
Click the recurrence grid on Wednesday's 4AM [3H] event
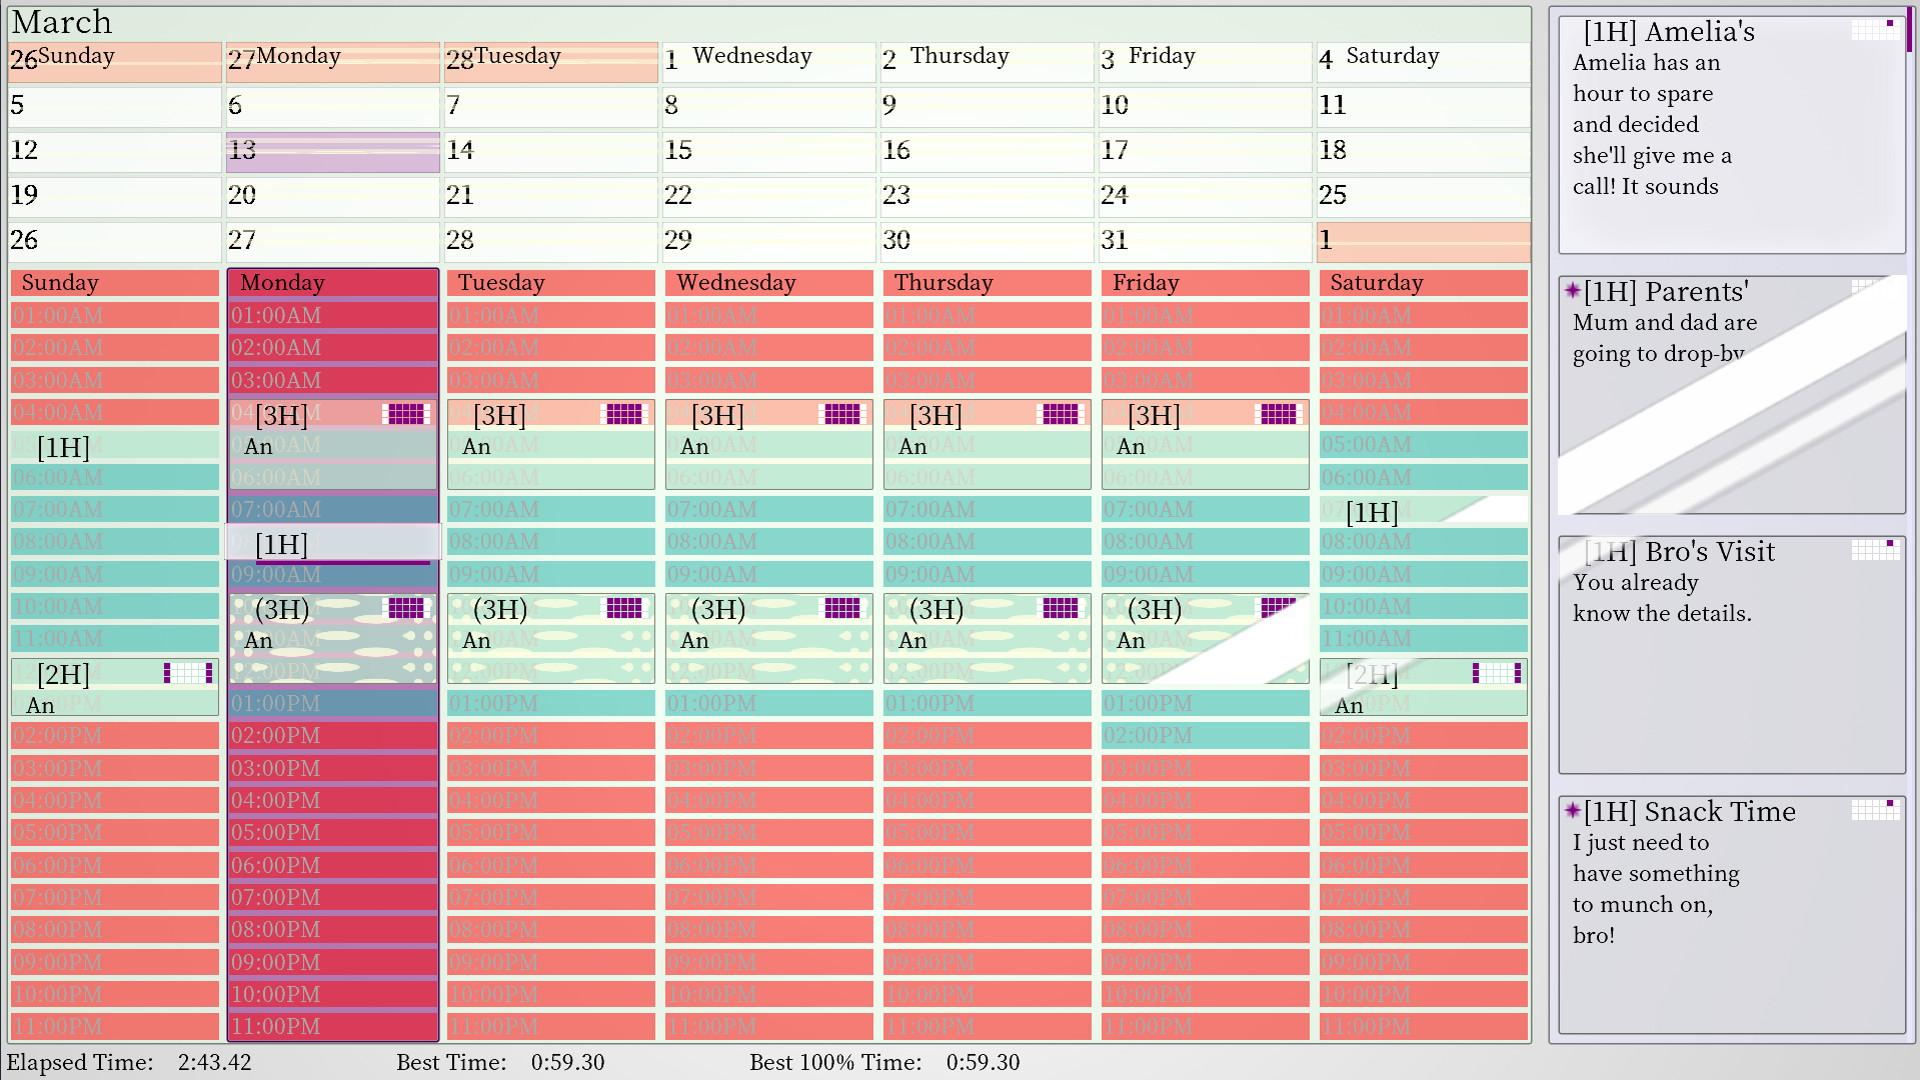(x=842, y=414)
